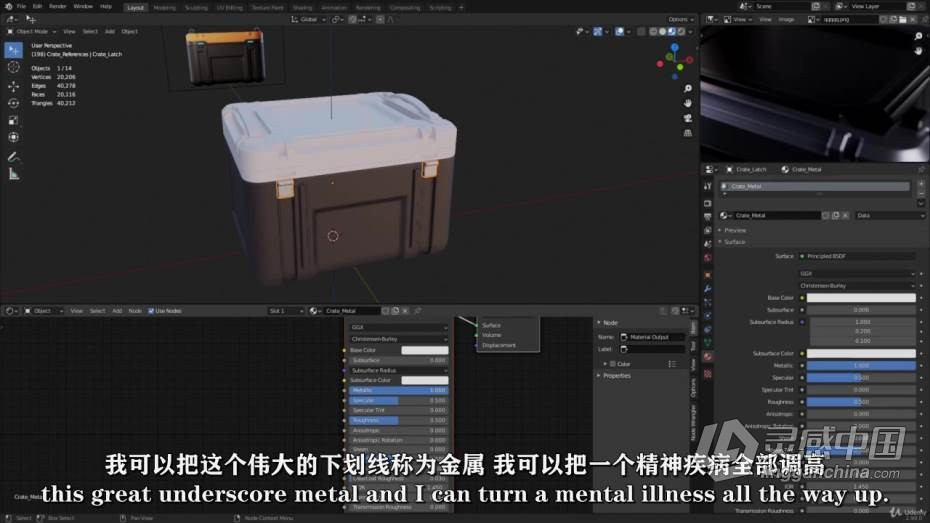Toggle X-ray display in viewport header
This screenshot has height=523, width=930.
click(x=641, y=31)
